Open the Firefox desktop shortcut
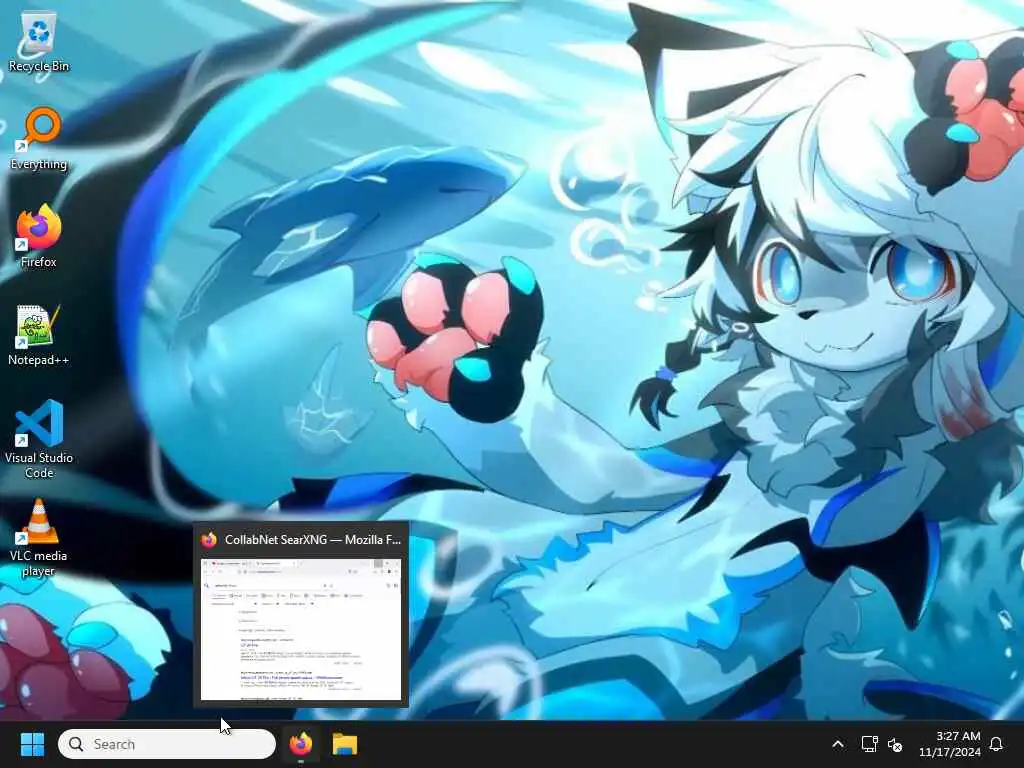 click(x=39, y=237)
